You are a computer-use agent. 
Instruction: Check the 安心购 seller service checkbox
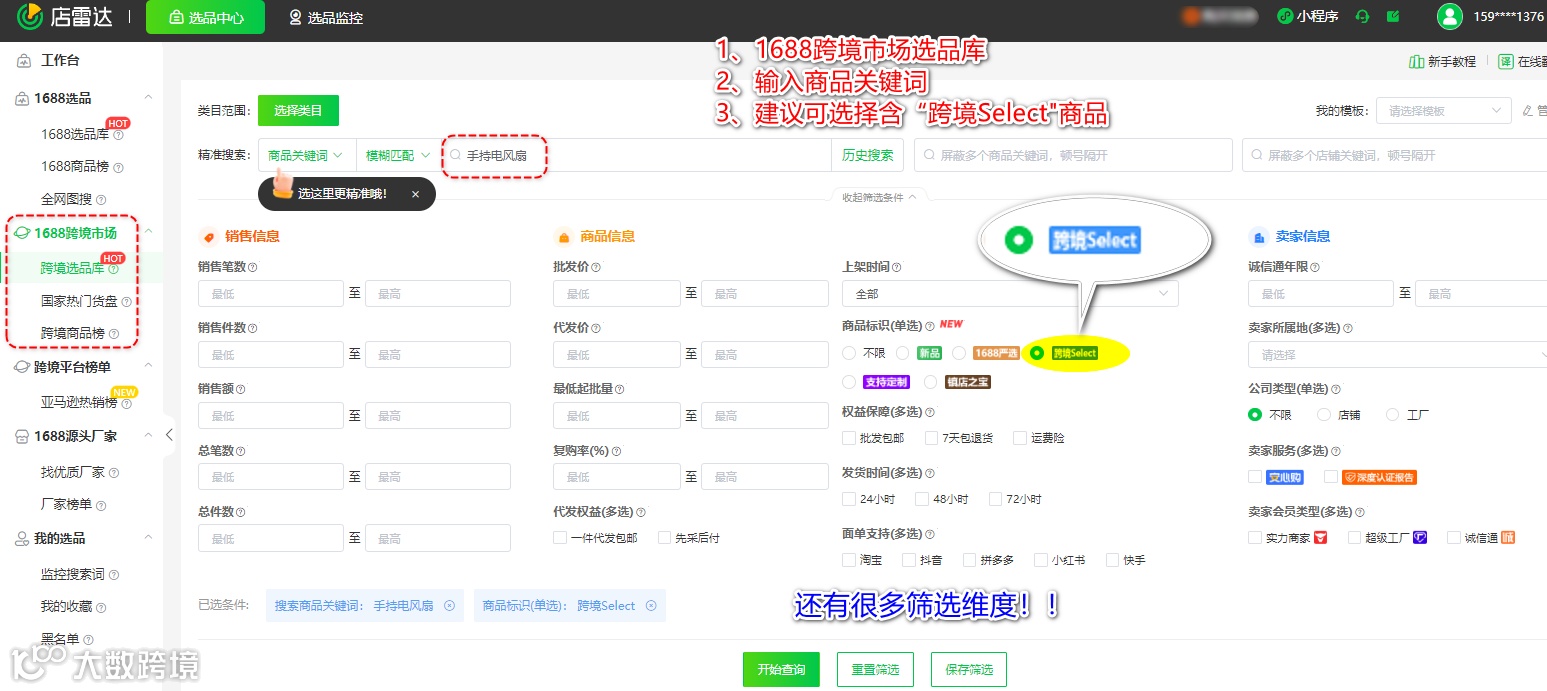coord(1255,477)
